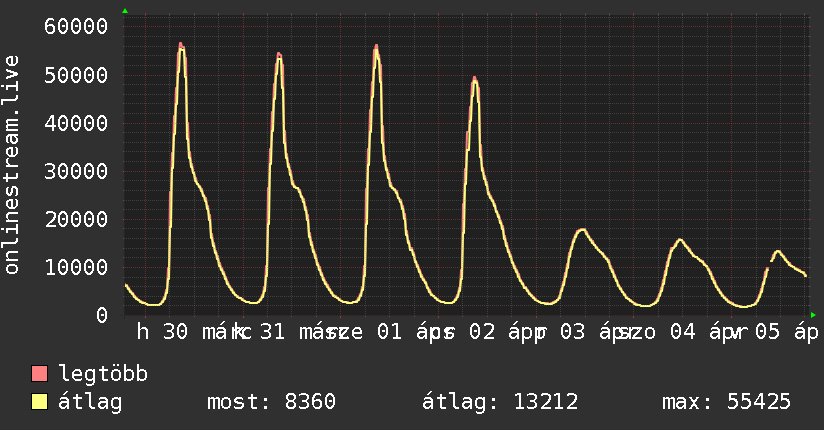The image size is (824, 430).
Task: Click the '05' date label on x-axis
Action: pos(767,332)
